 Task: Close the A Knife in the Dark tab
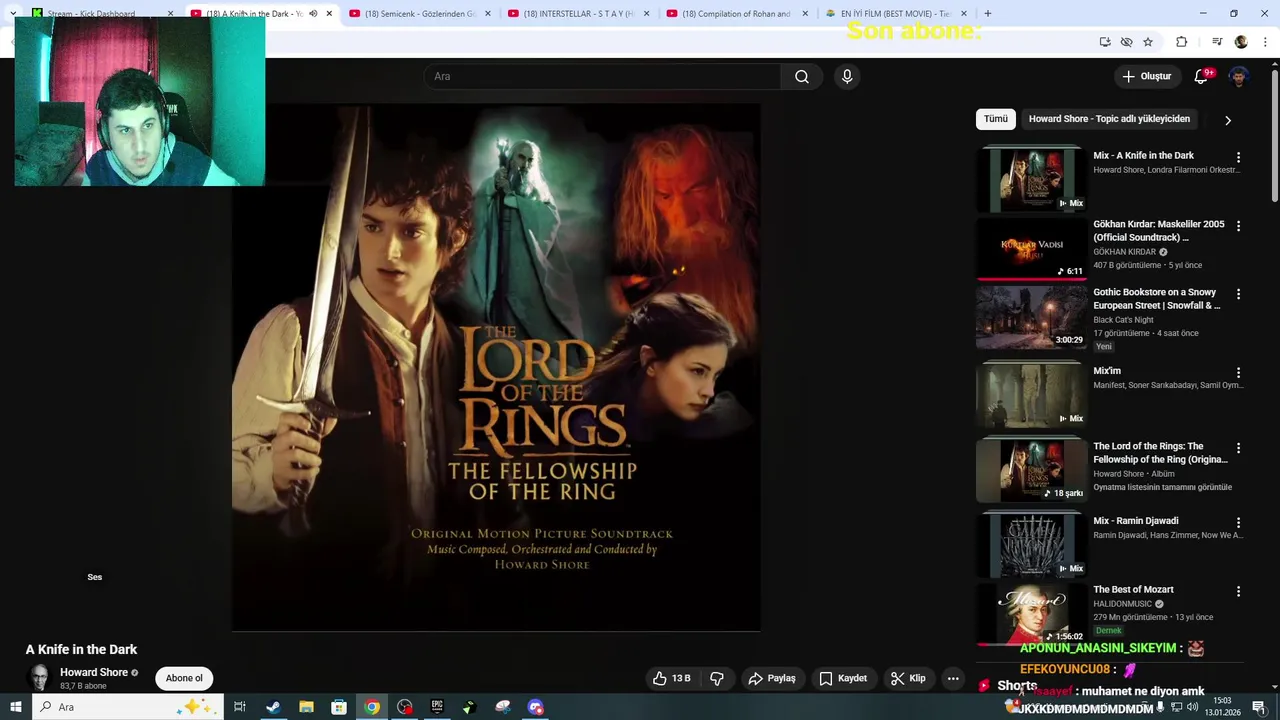point(329,13)
